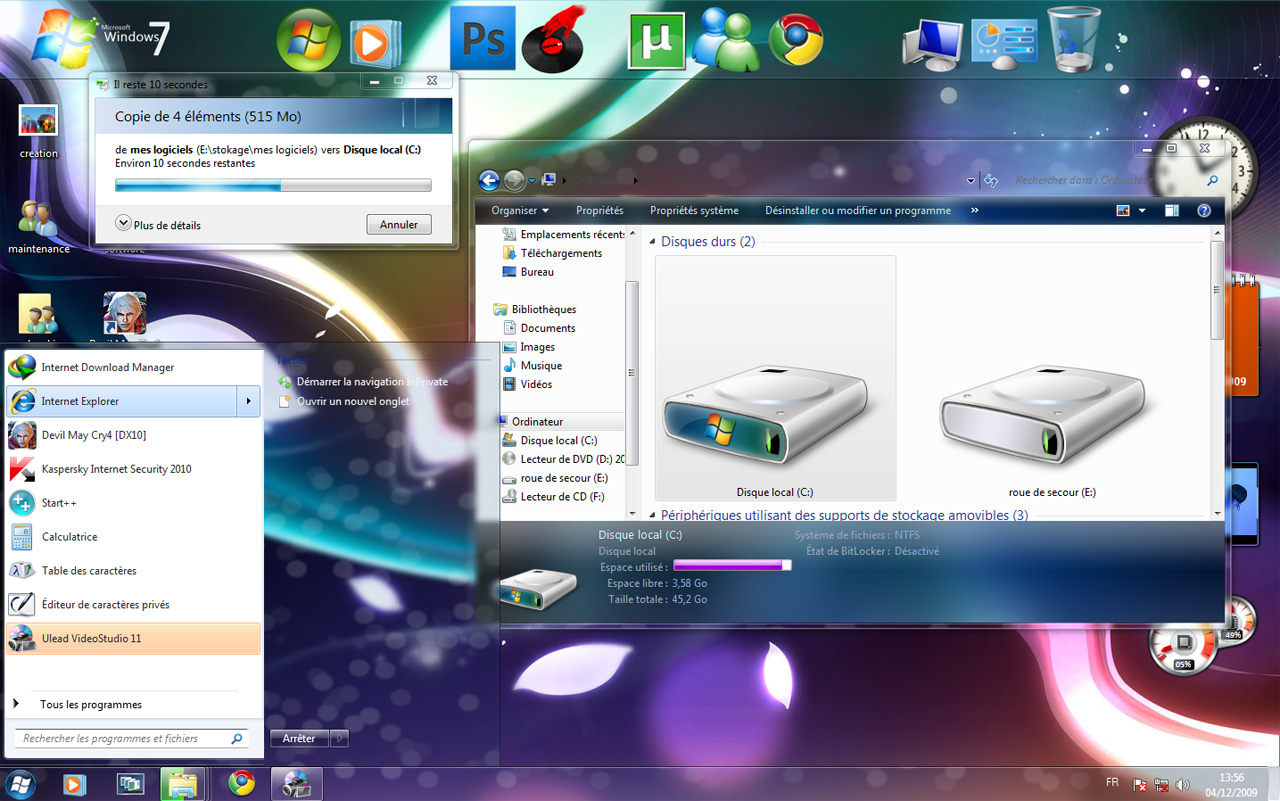Click the Explorer back arrow button
The image size is (1280, 801).
(x=489, y=181)
